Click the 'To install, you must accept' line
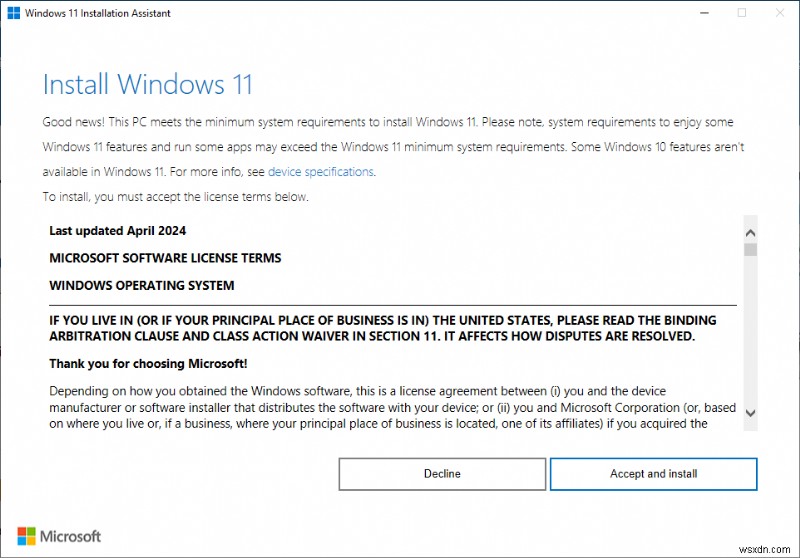This screenshot has width=800, height=558. [x=176, y=197]
